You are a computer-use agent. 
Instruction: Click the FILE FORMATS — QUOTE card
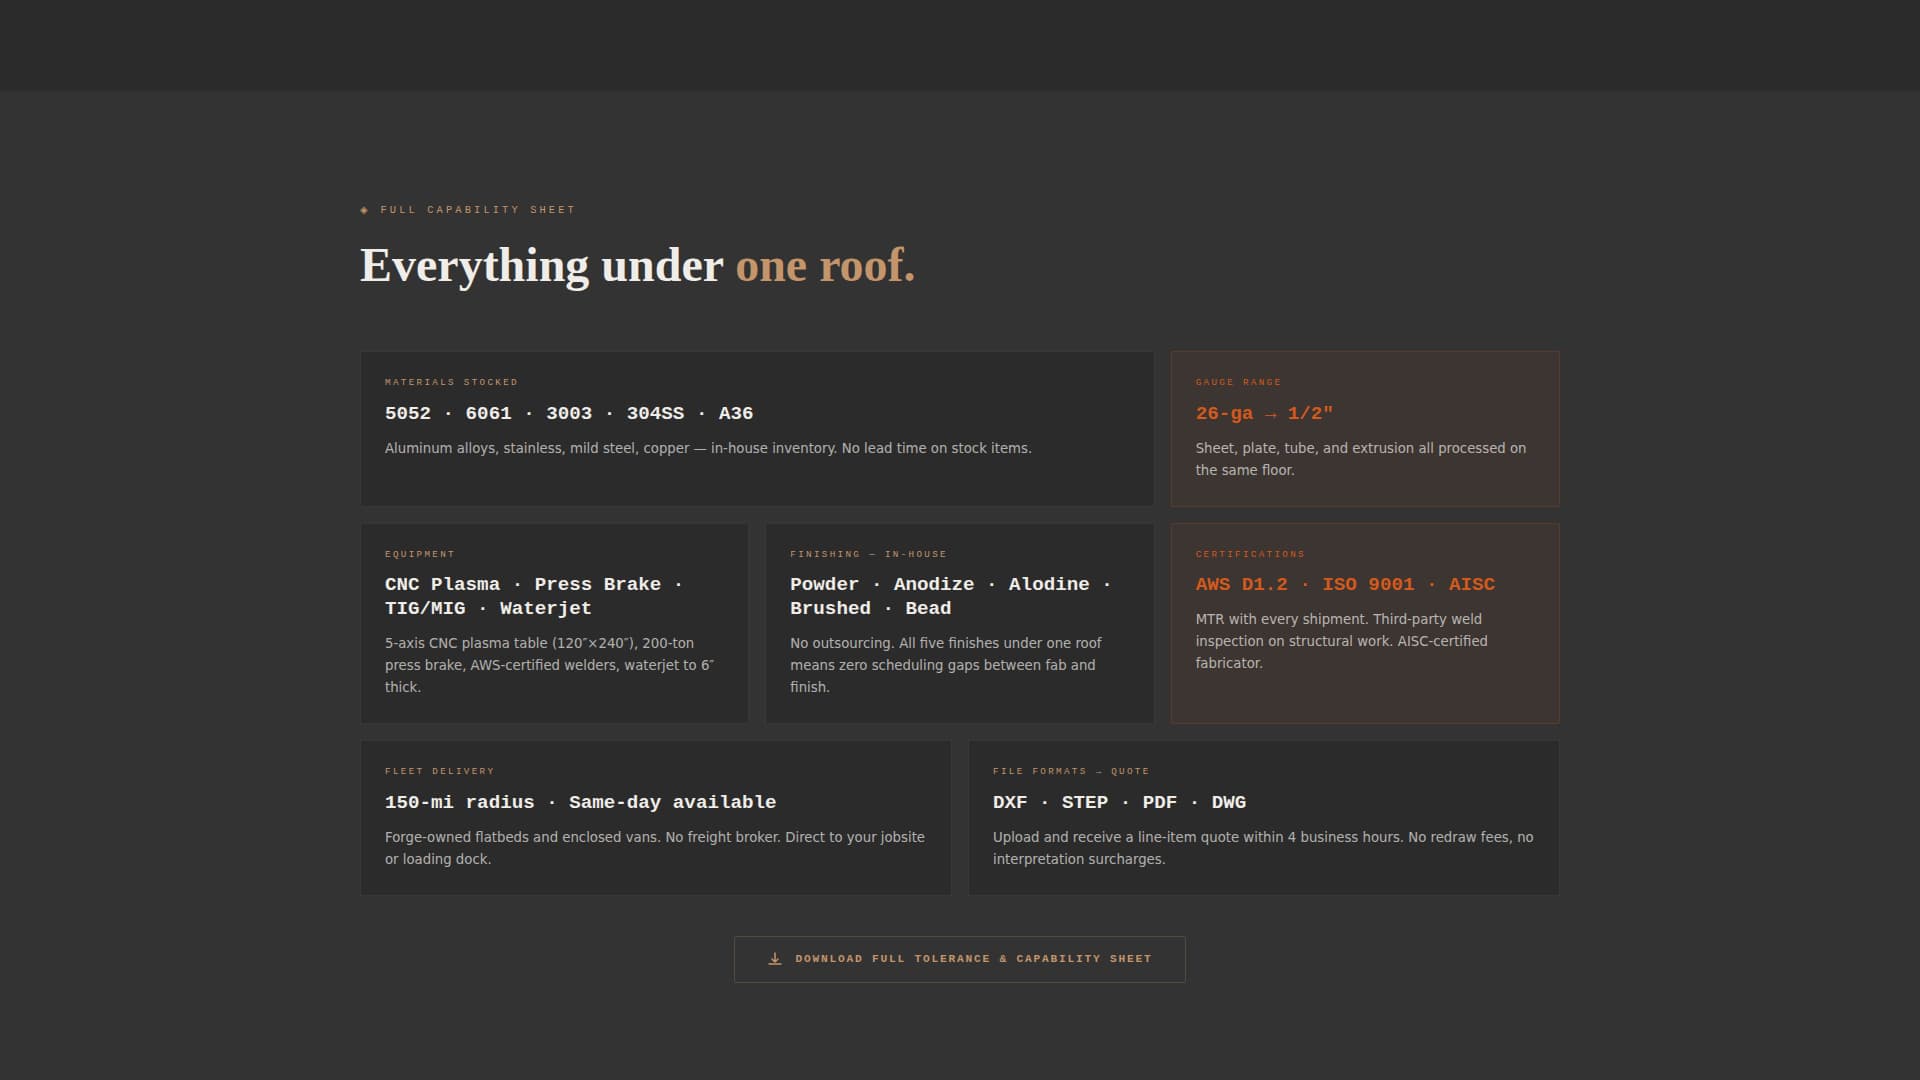[1263, 817]
